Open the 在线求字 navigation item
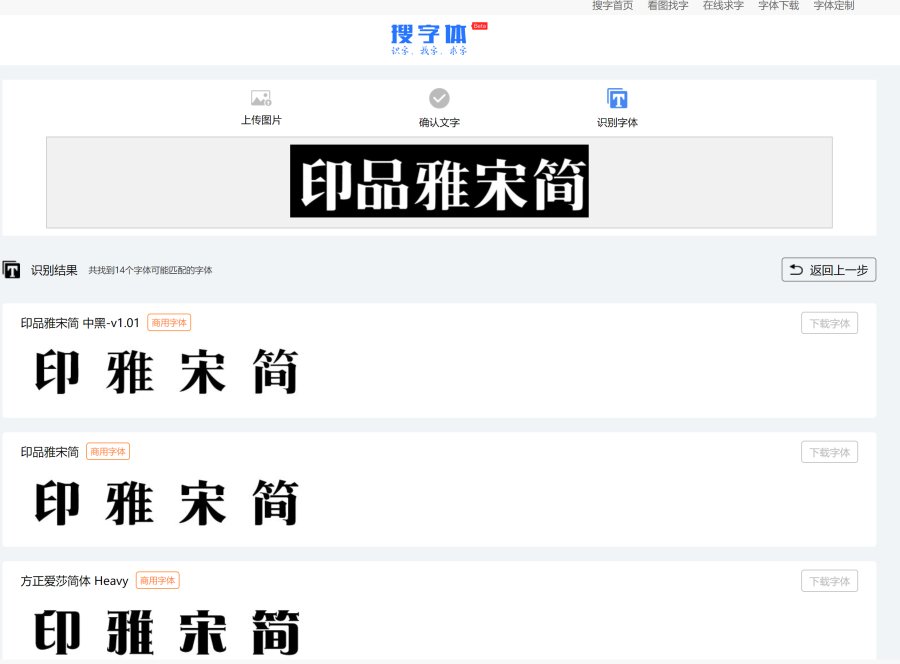 pyautogui.click(x=723, y=6)
